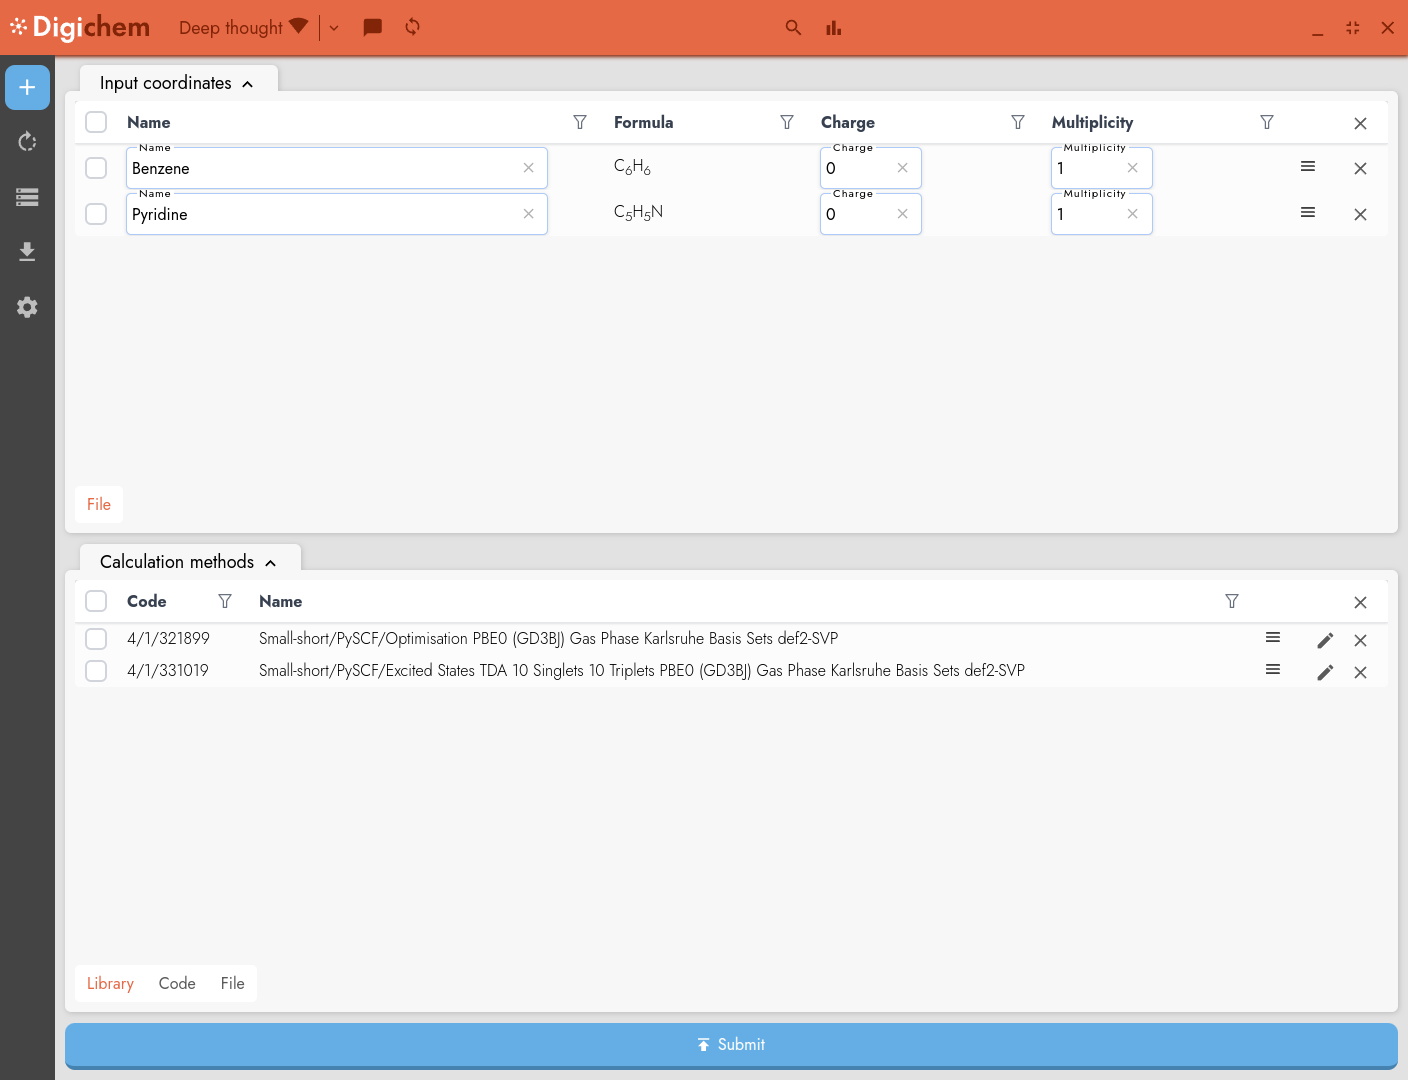The height and width of the screenshot is (1080, 1408).
Task: Tick the Pyridine row checkbox
Action: tap(96, 214)
